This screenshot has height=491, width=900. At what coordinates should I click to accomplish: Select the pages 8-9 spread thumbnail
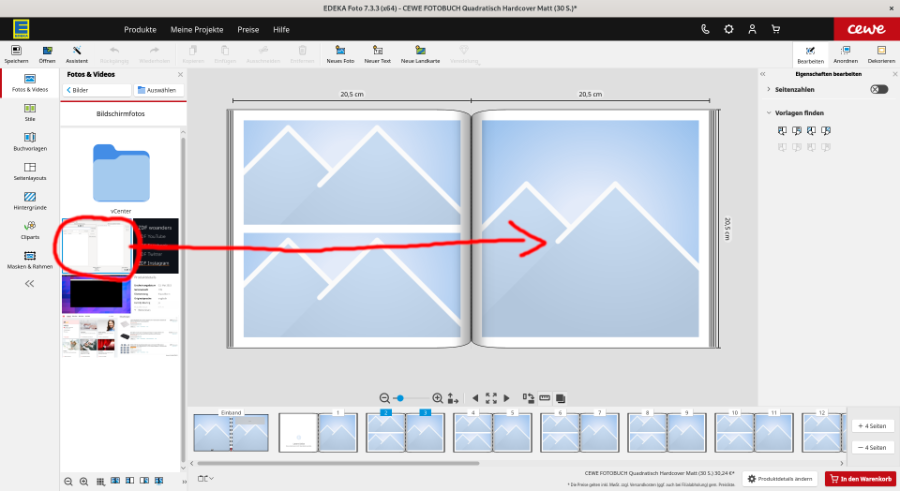[x=666, y=432]
